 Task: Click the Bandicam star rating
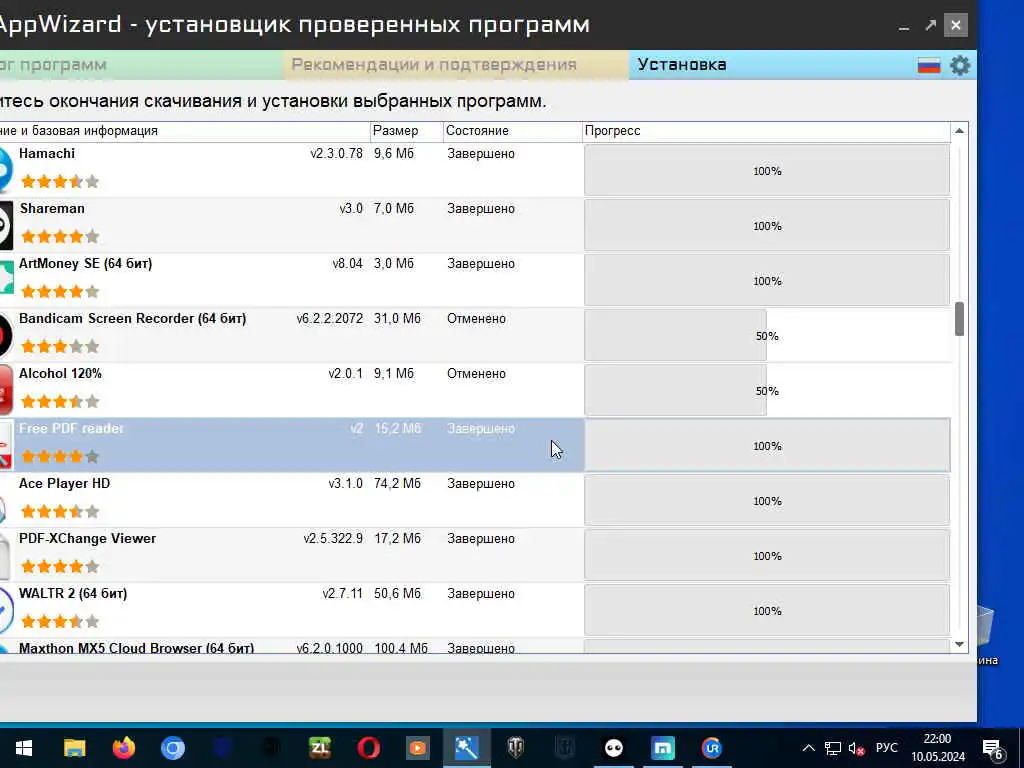tap(59, 346)
